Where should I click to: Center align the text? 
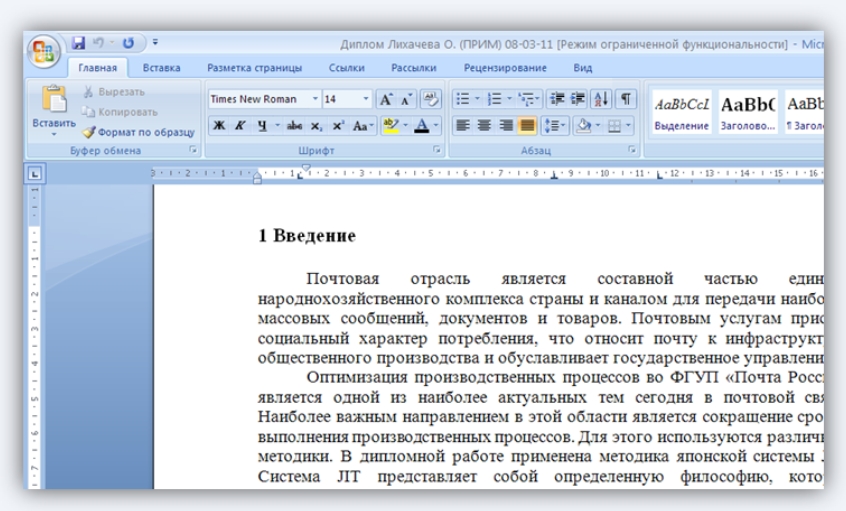point(484,126)
